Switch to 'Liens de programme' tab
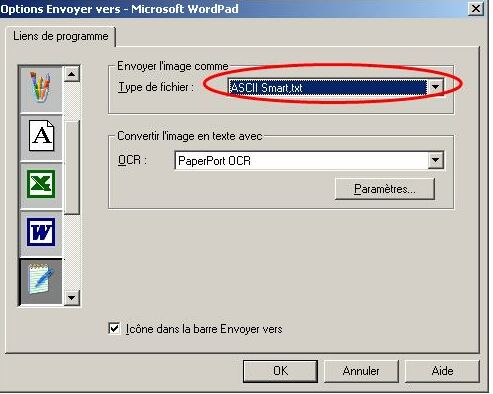This screenshot has height=394, width=493. [x=60, y=36]
